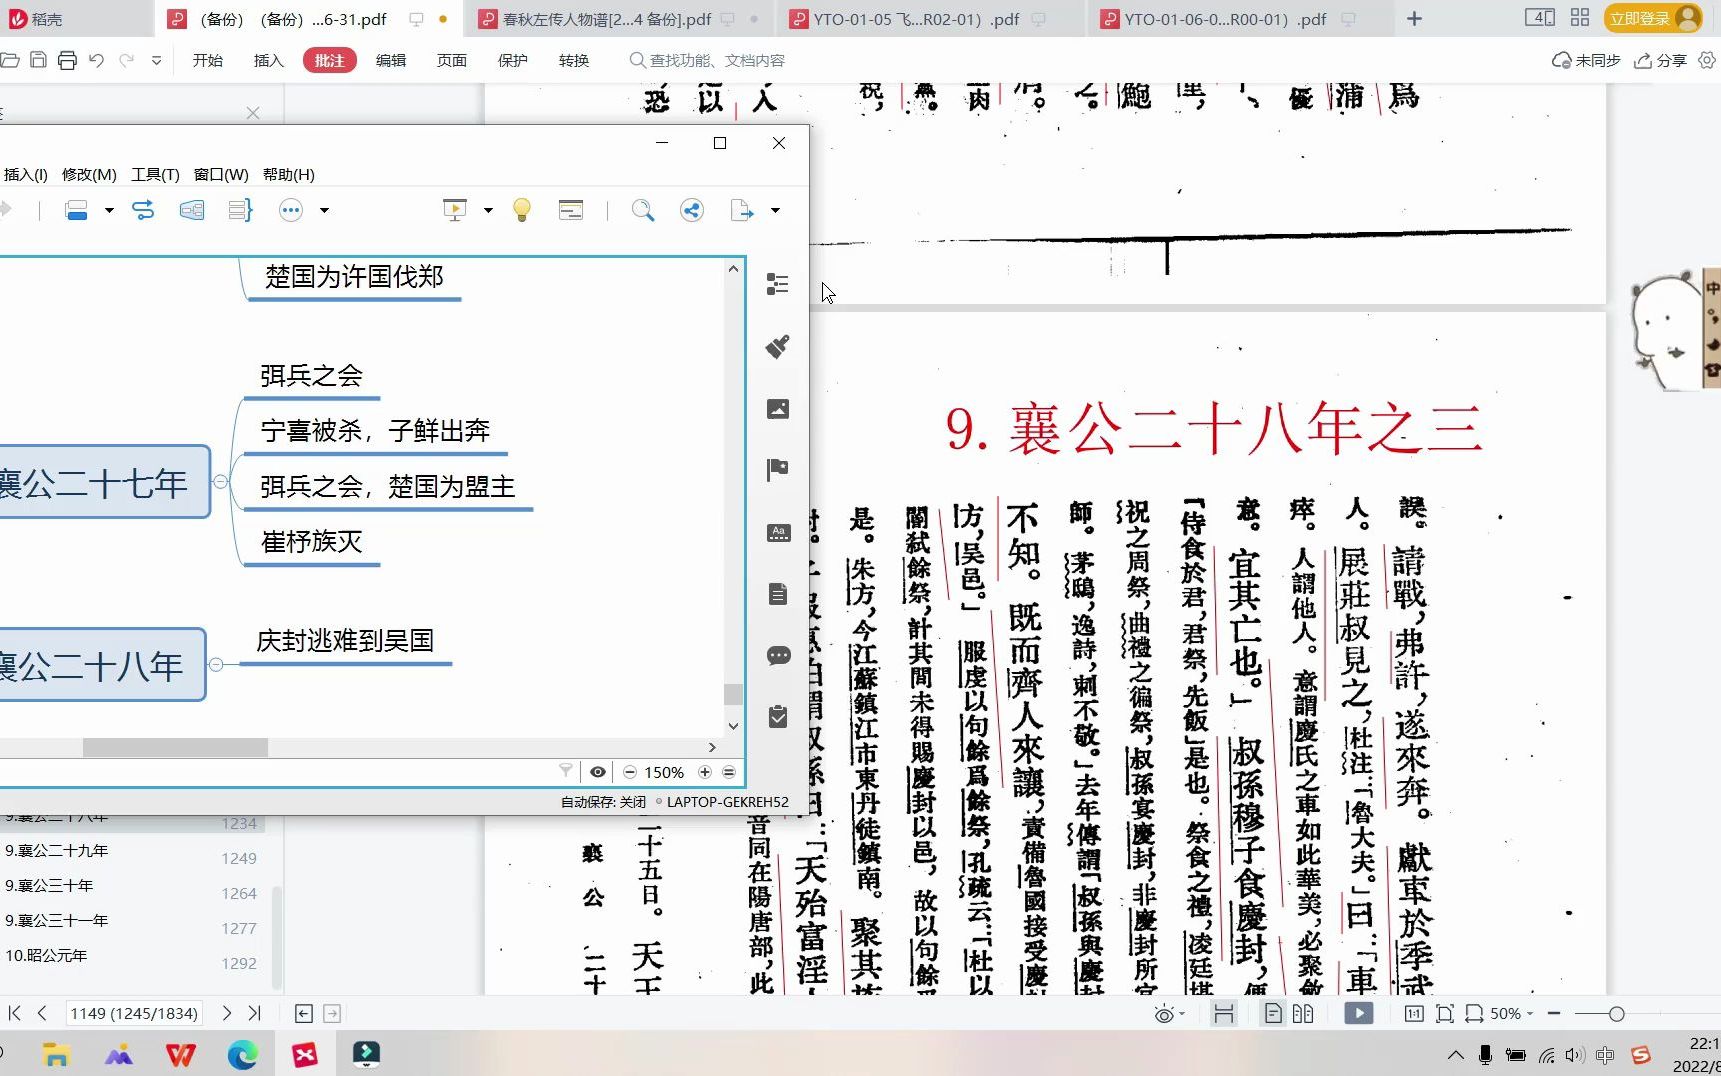Screen dimensions: 1721x1076
Task: Go to bookmark 10.昭公元年
Action: coord(46,956)
